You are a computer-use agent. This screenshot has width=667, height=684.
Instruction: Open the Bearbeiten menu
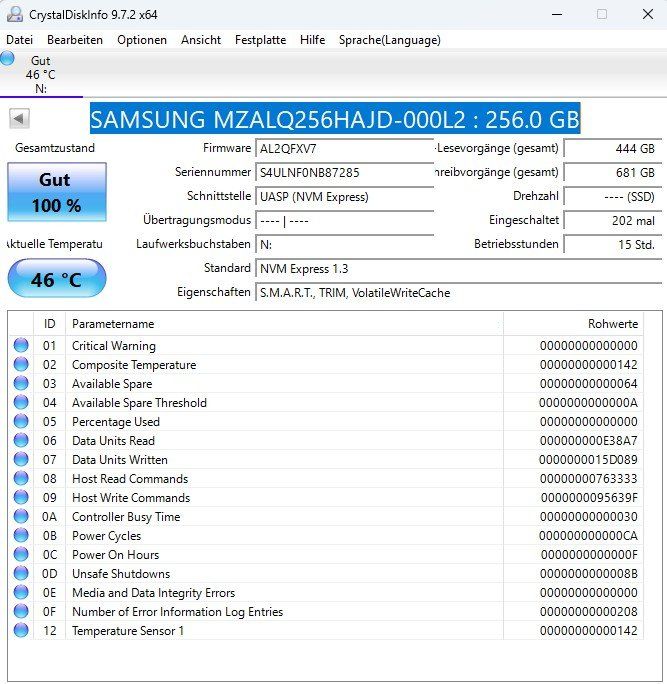click(75, 40)
